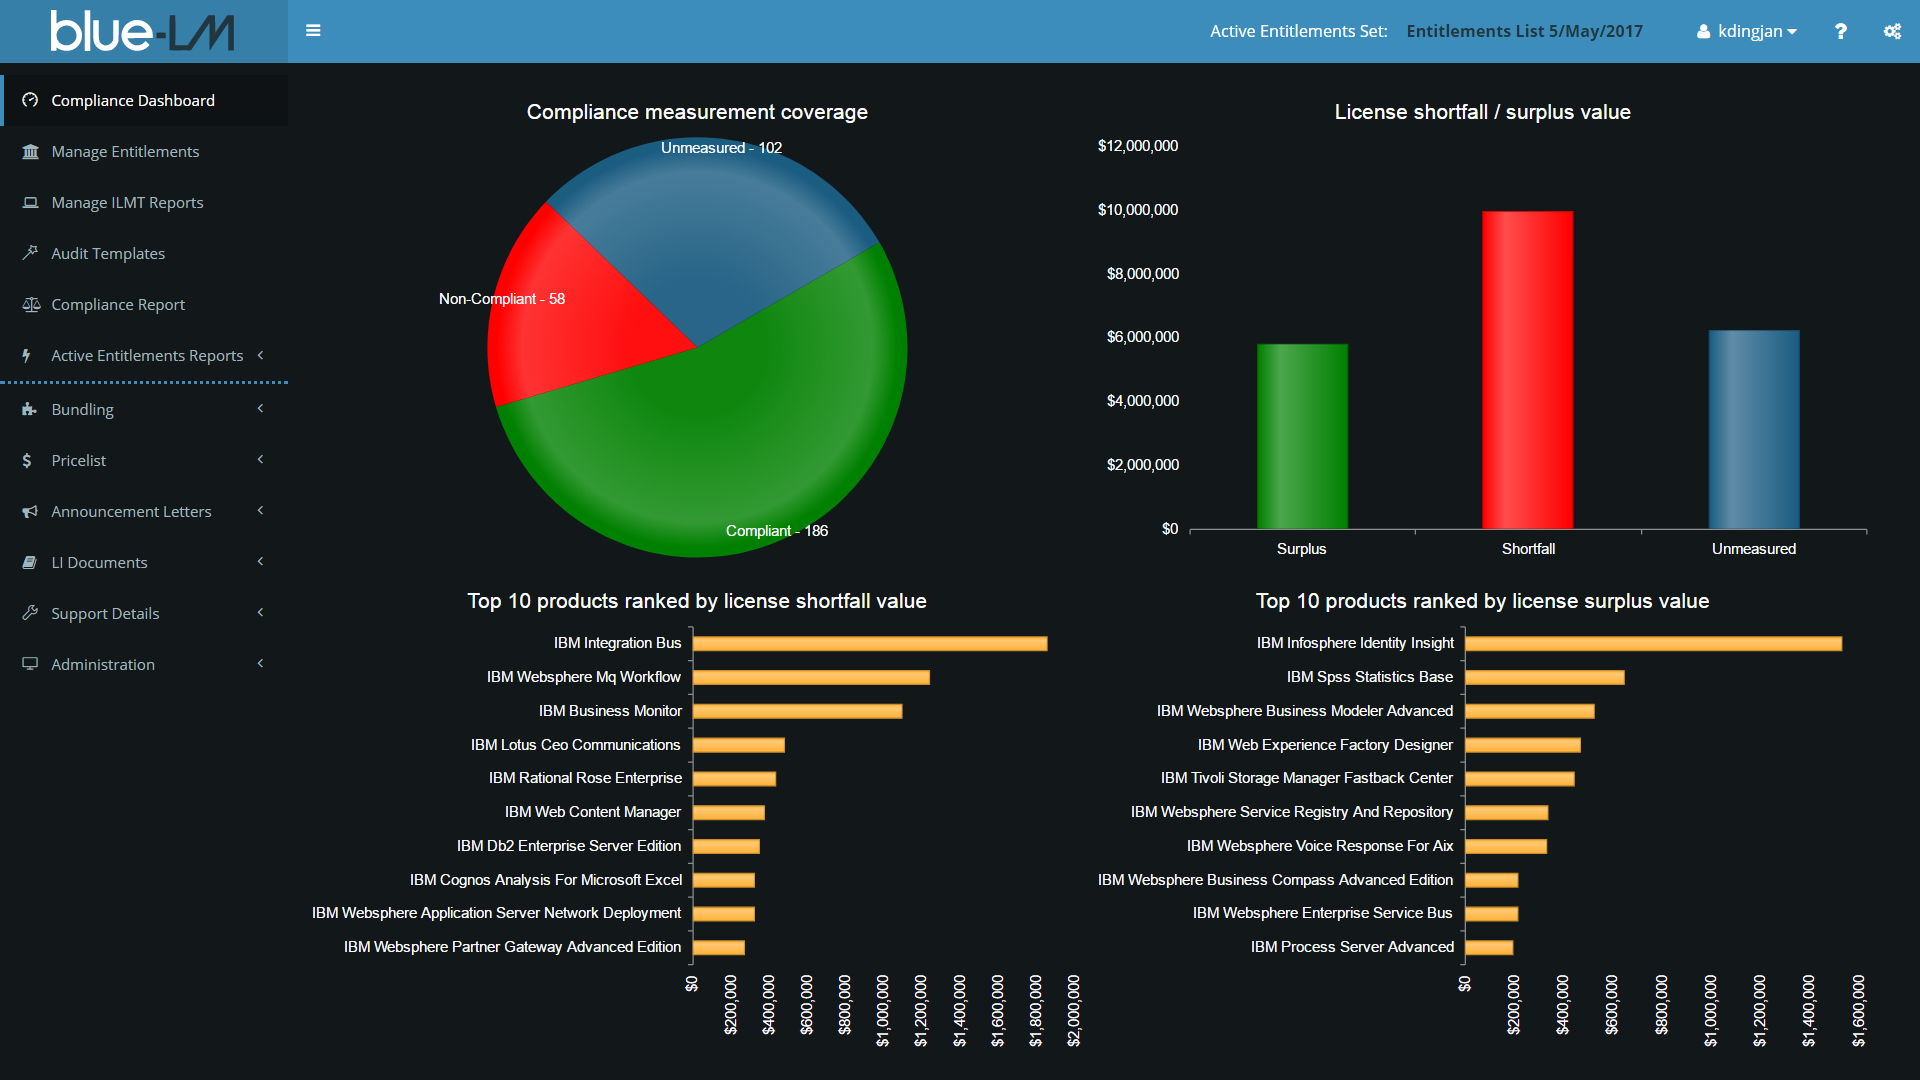Open the Compliance Report scales icon

pyautogui.click(x=29, y=304)
